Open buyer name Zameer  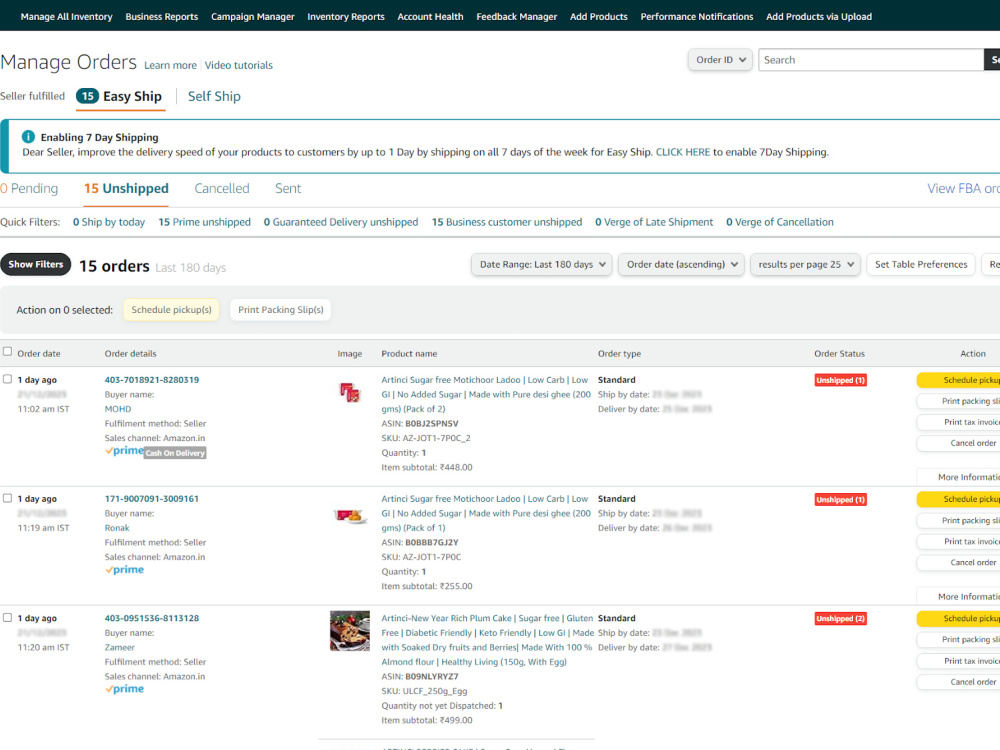(120, 647)
